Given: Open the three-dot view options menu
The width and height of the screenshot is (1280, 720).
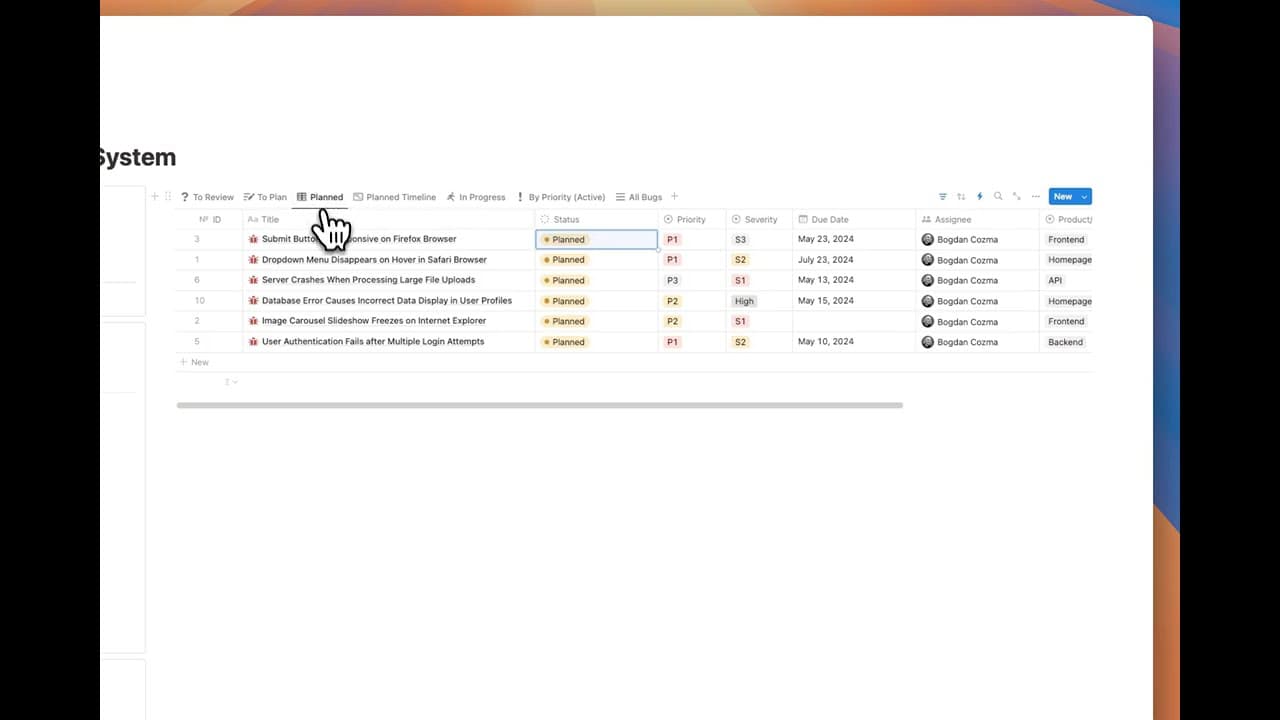Looking at the screenshot, I should [x=1036, y=197].
